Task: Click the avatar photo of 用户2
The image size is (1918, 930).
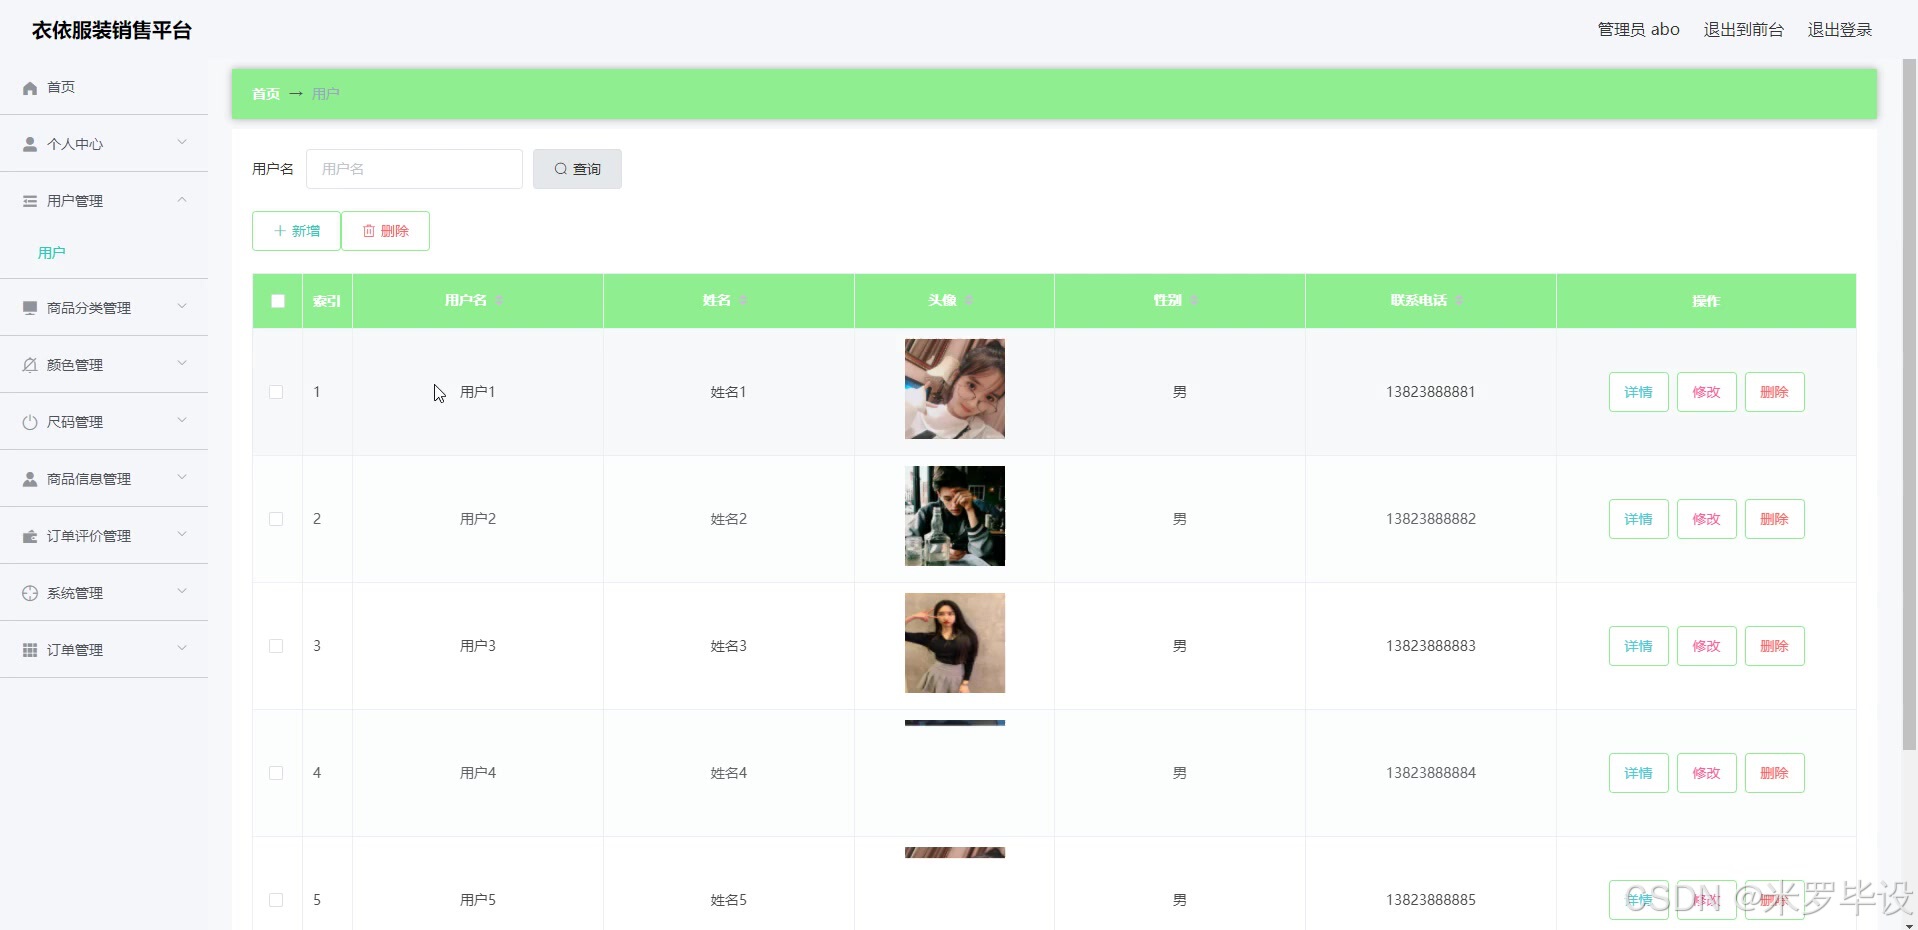Action: 955,516
